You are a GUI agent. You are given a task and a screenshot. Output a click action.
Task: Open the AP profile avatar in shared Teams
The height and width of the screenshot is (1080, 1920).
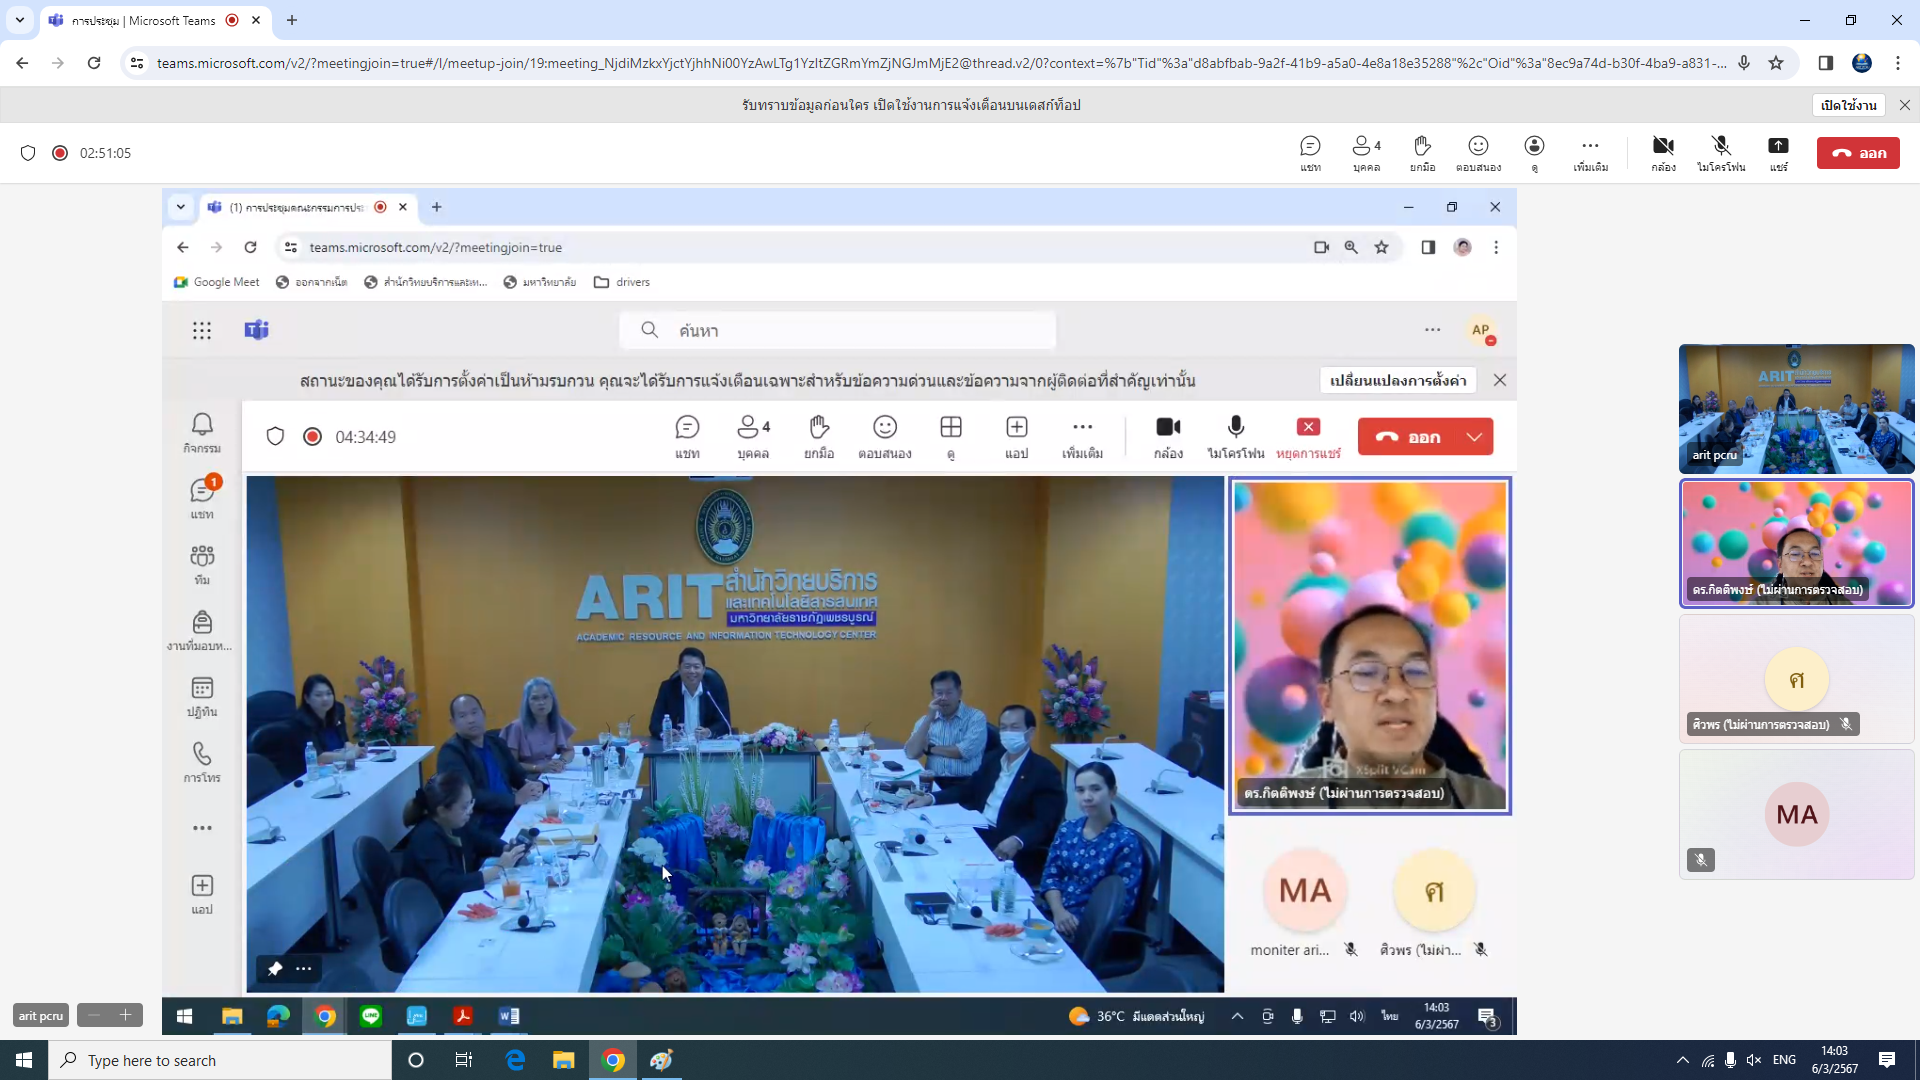coord(1481,330)
